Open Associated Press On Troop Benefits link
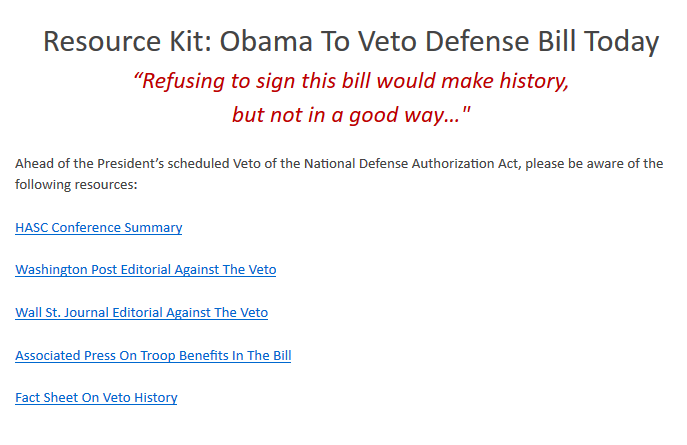 (x=153, y=355)
